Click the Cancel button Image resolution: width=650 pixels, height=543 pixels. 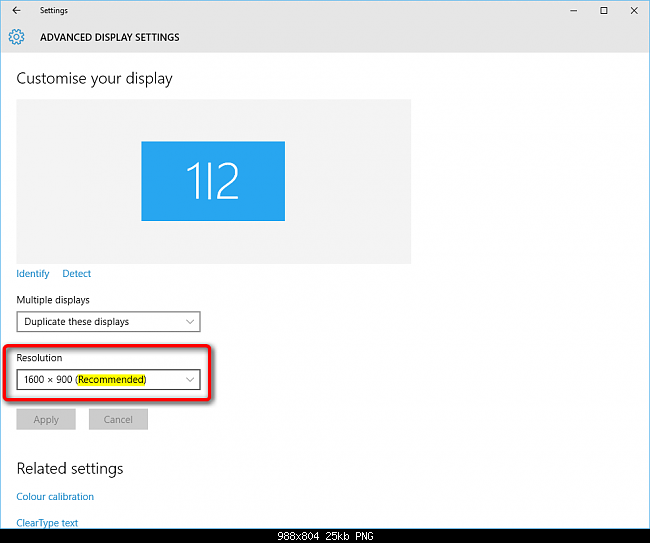tap(118, 419)
